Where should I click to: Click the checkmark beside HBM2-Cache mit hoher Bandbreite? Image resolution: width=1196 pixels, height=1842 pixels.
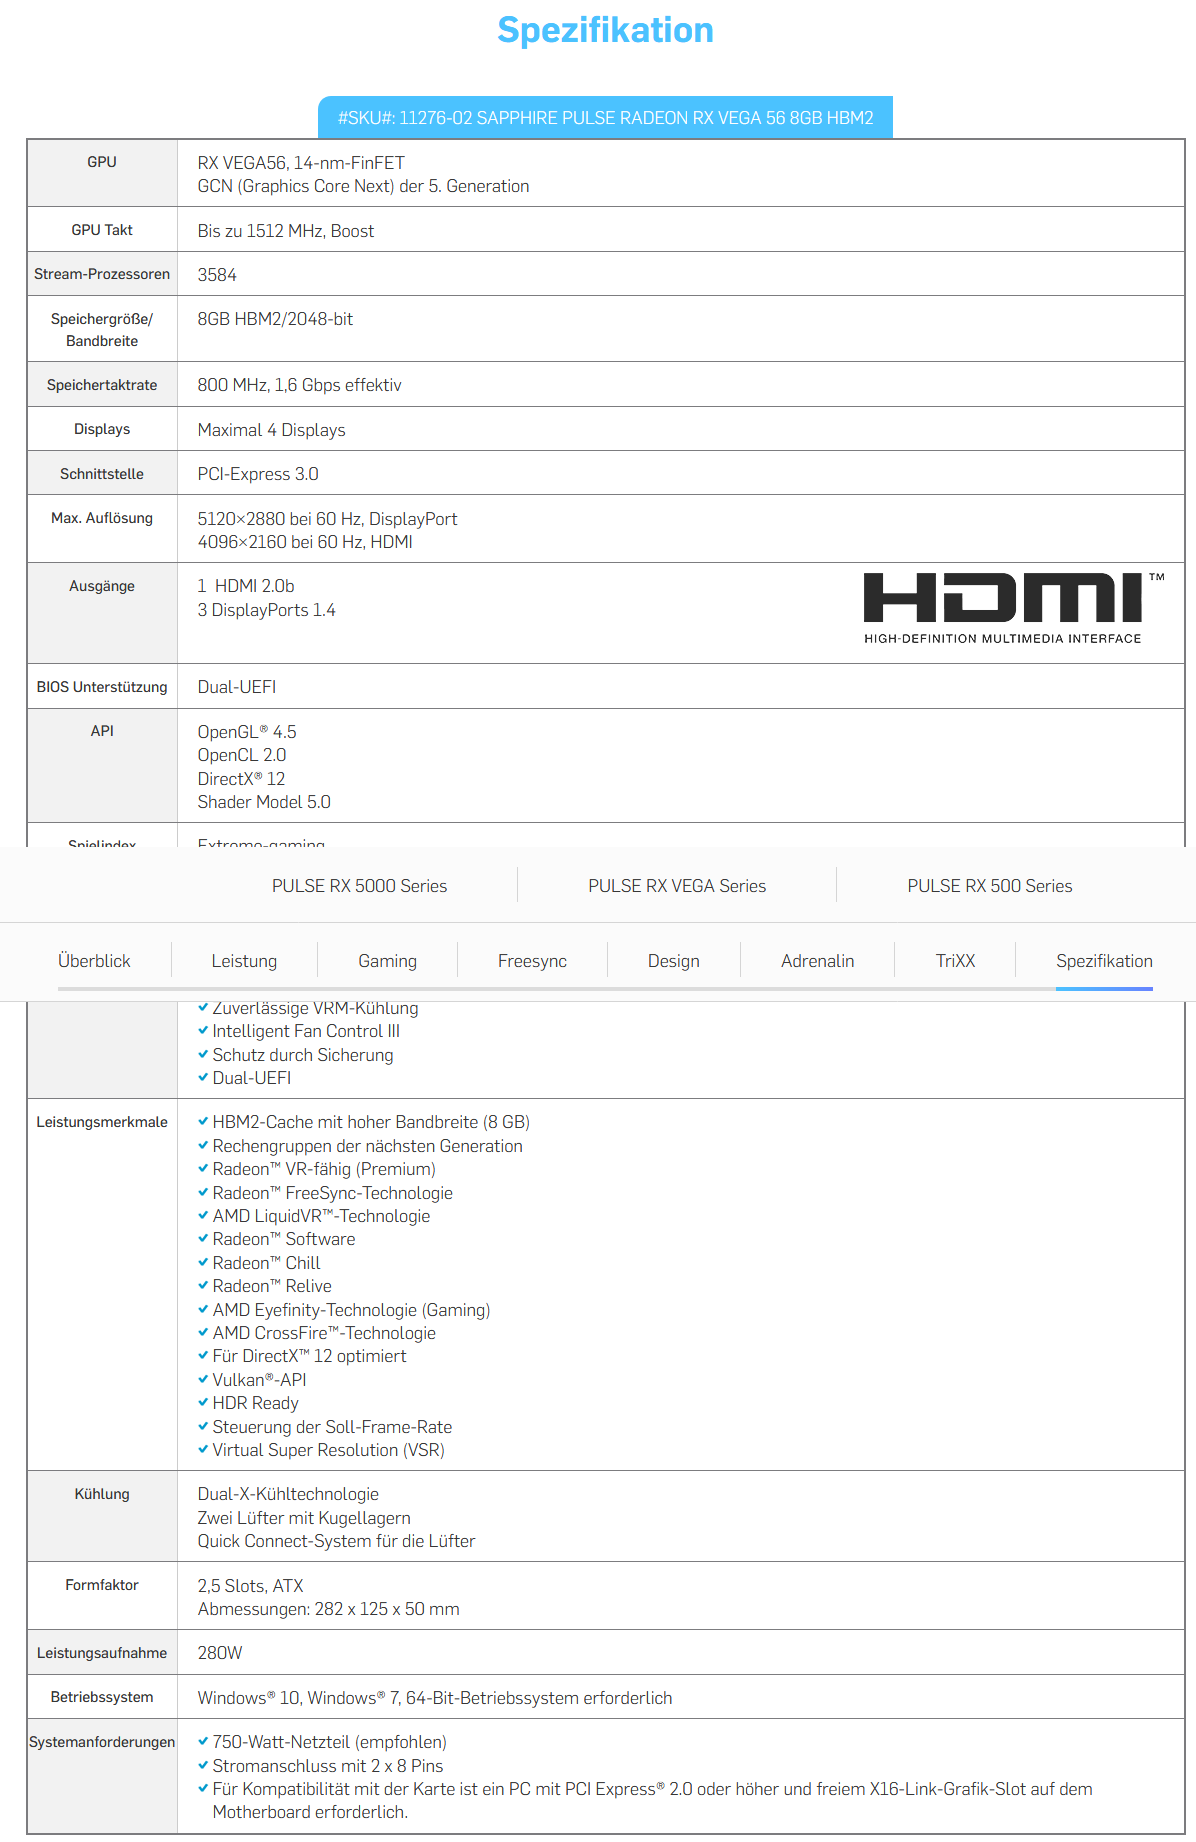(203, 1122)
